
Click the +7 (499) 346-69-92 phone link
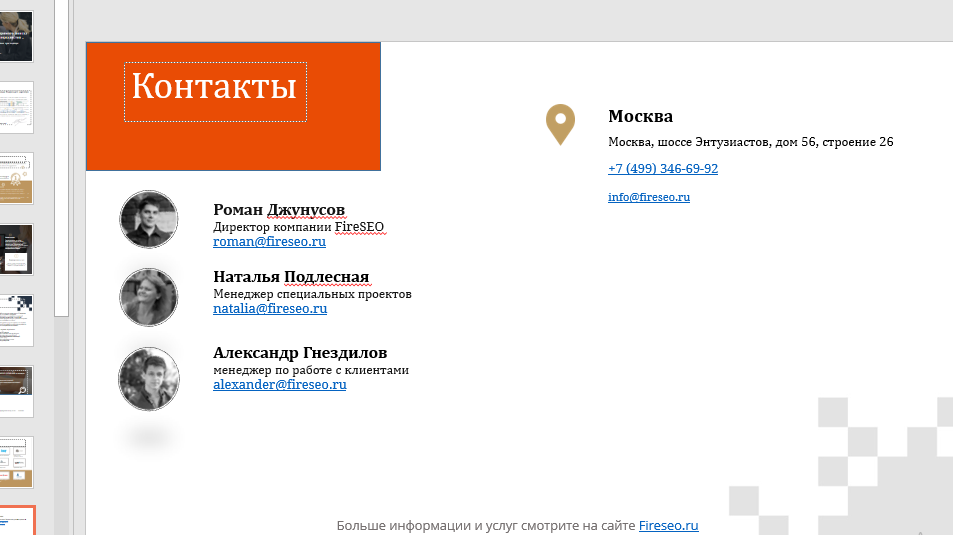pos(662,168)
